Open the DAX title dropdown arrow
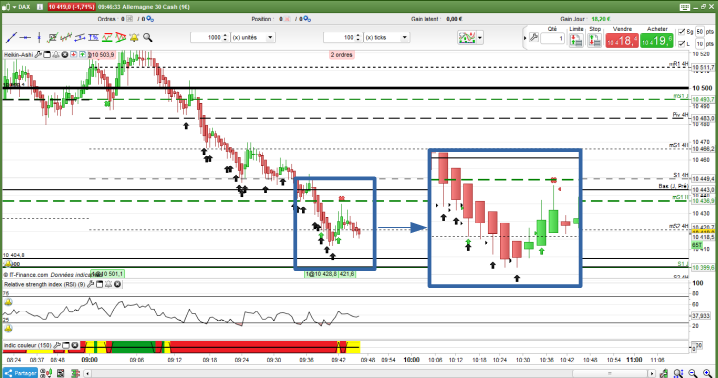This screenshot has height=378, width=718. (14, 7)
